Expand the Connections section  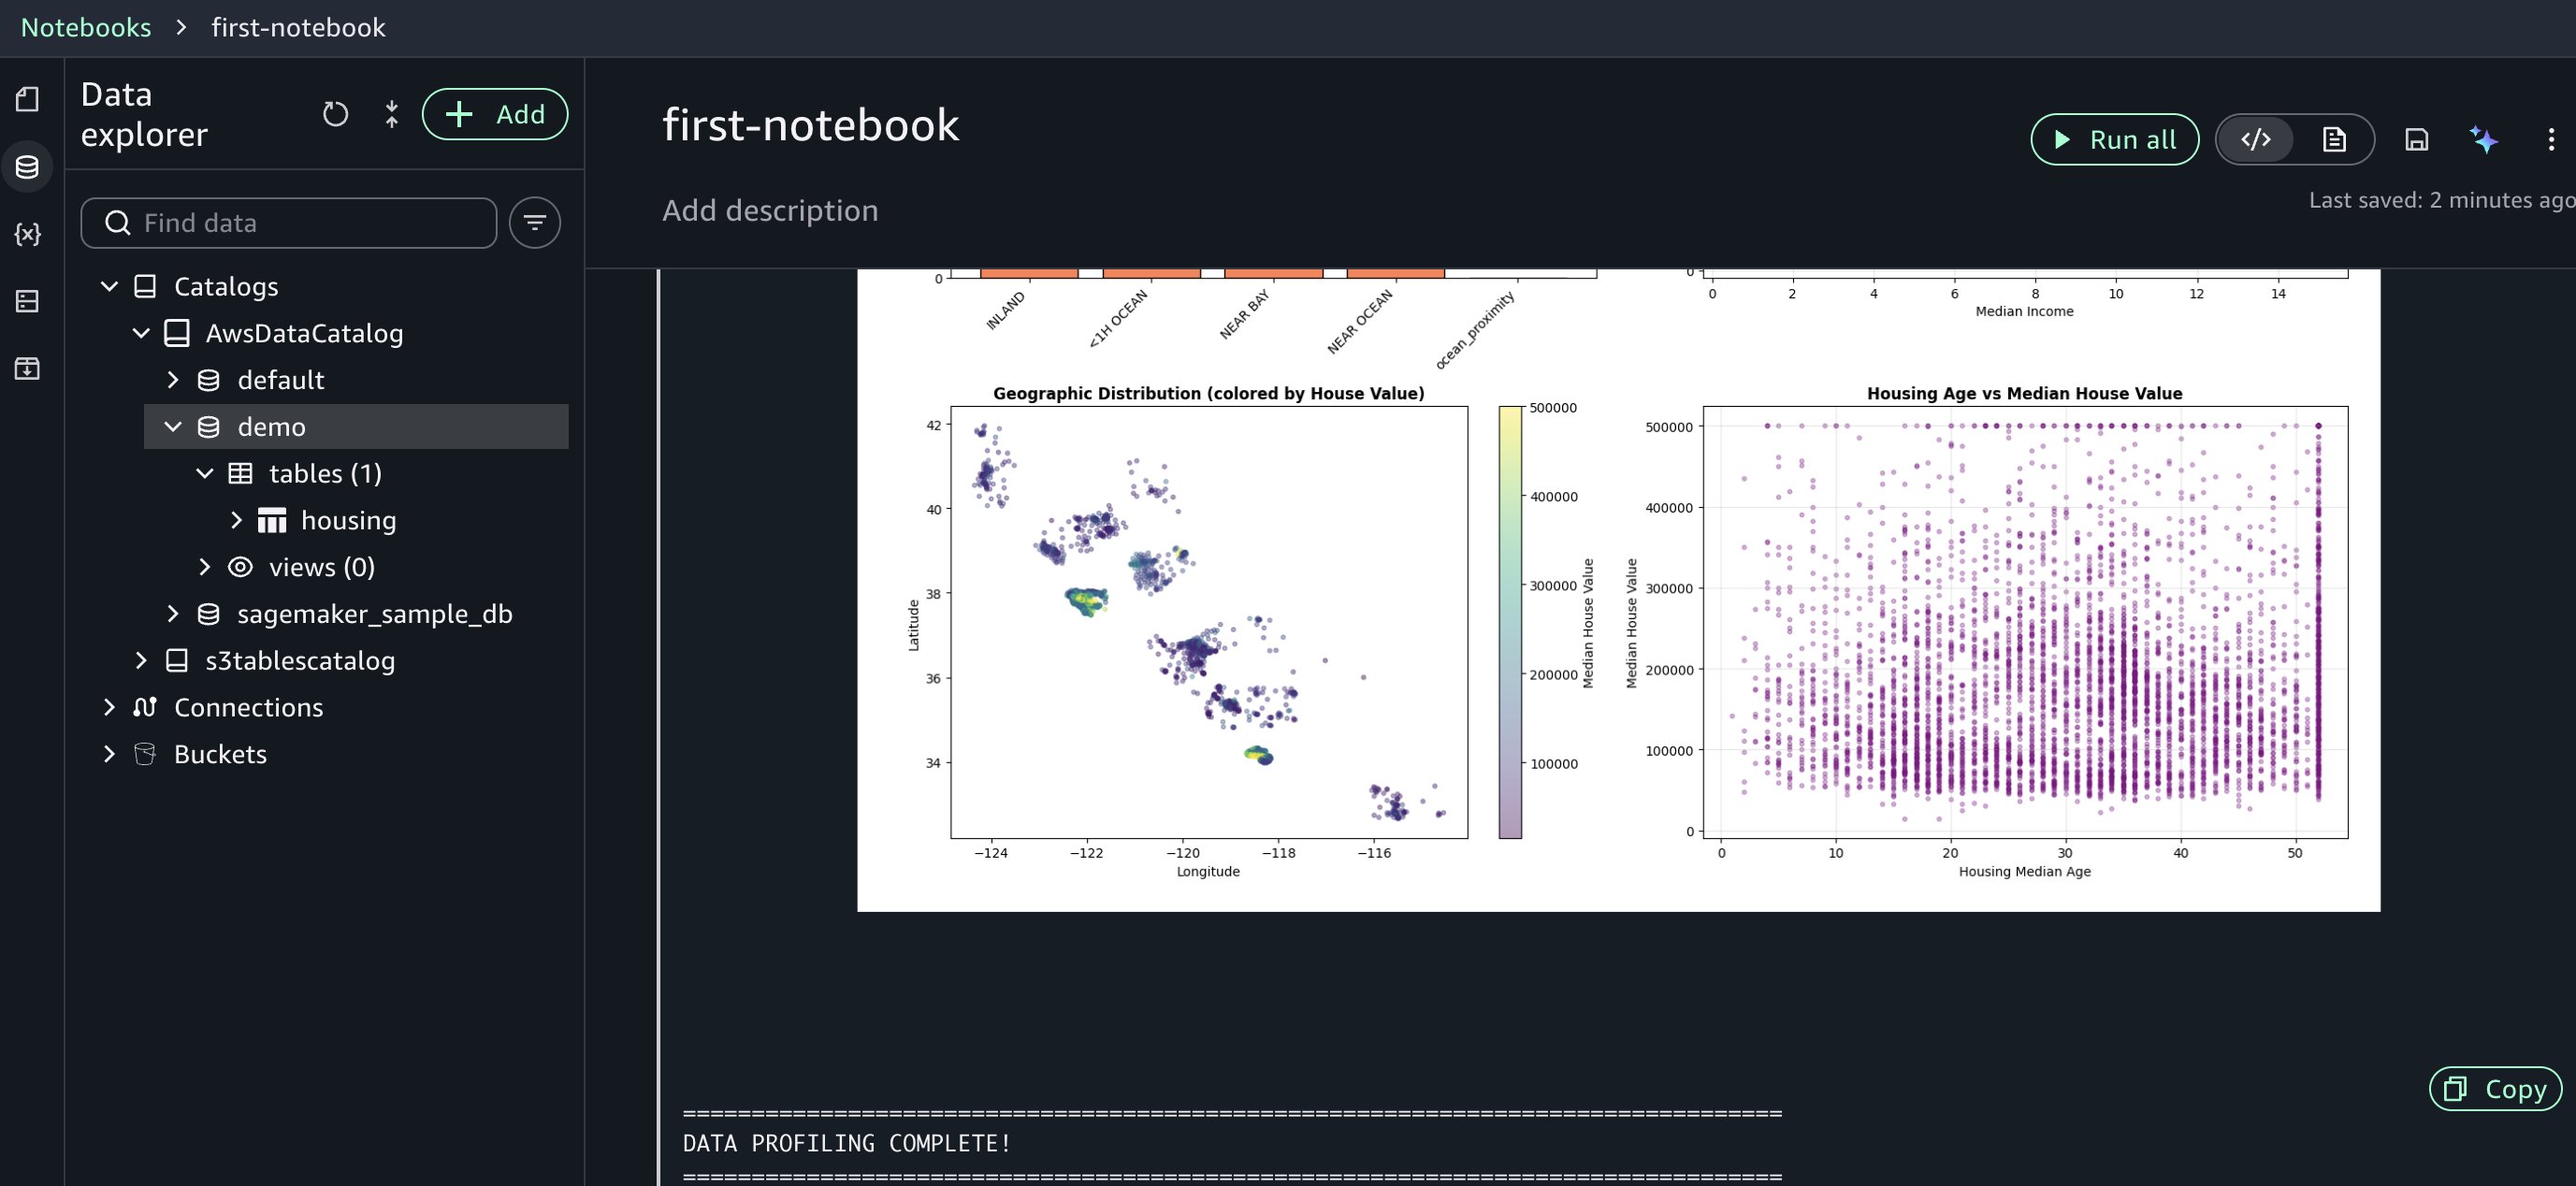coord(109,707)
